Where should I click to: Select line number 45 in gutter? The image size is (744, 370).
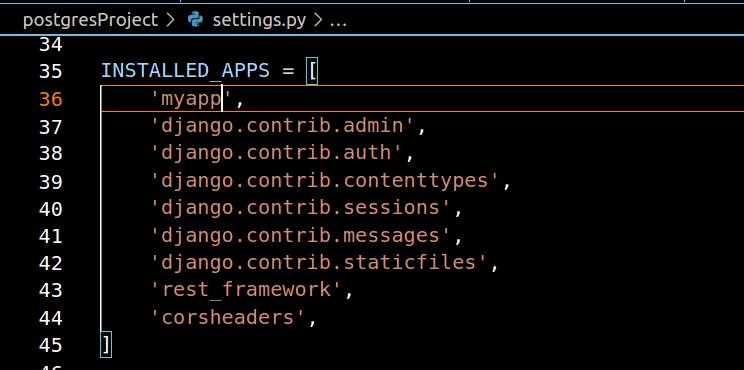(51, 345)
